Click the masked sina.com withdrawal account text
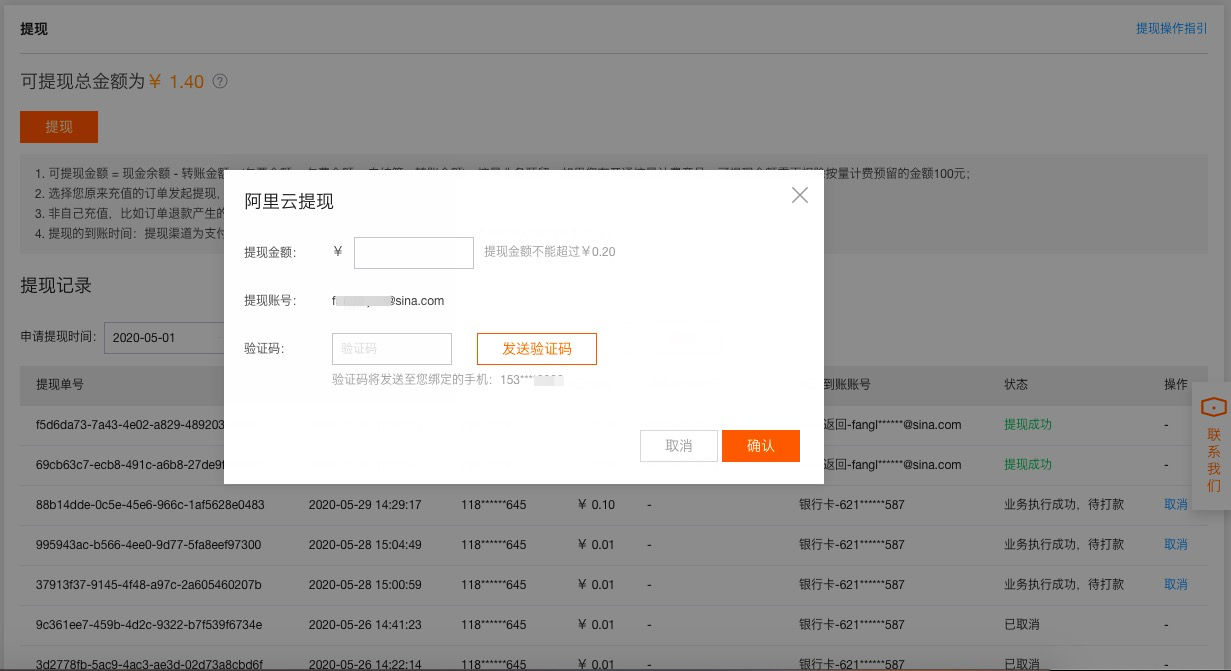Viewport: 1231px width, 671px height. [x=389, y=300]
